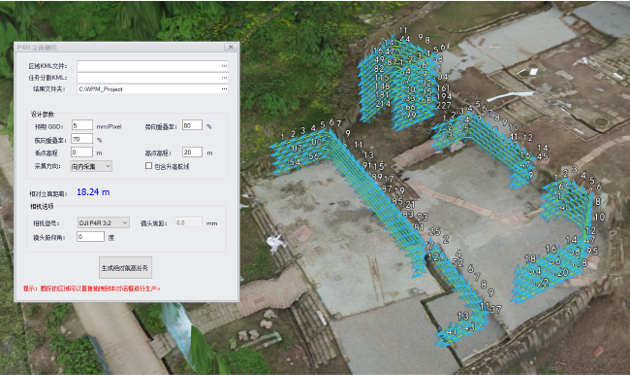This screenshot has width=630, height=375.
Task: Browse for the region KML file
Action: pyautogui.click(x=224, y=66)
